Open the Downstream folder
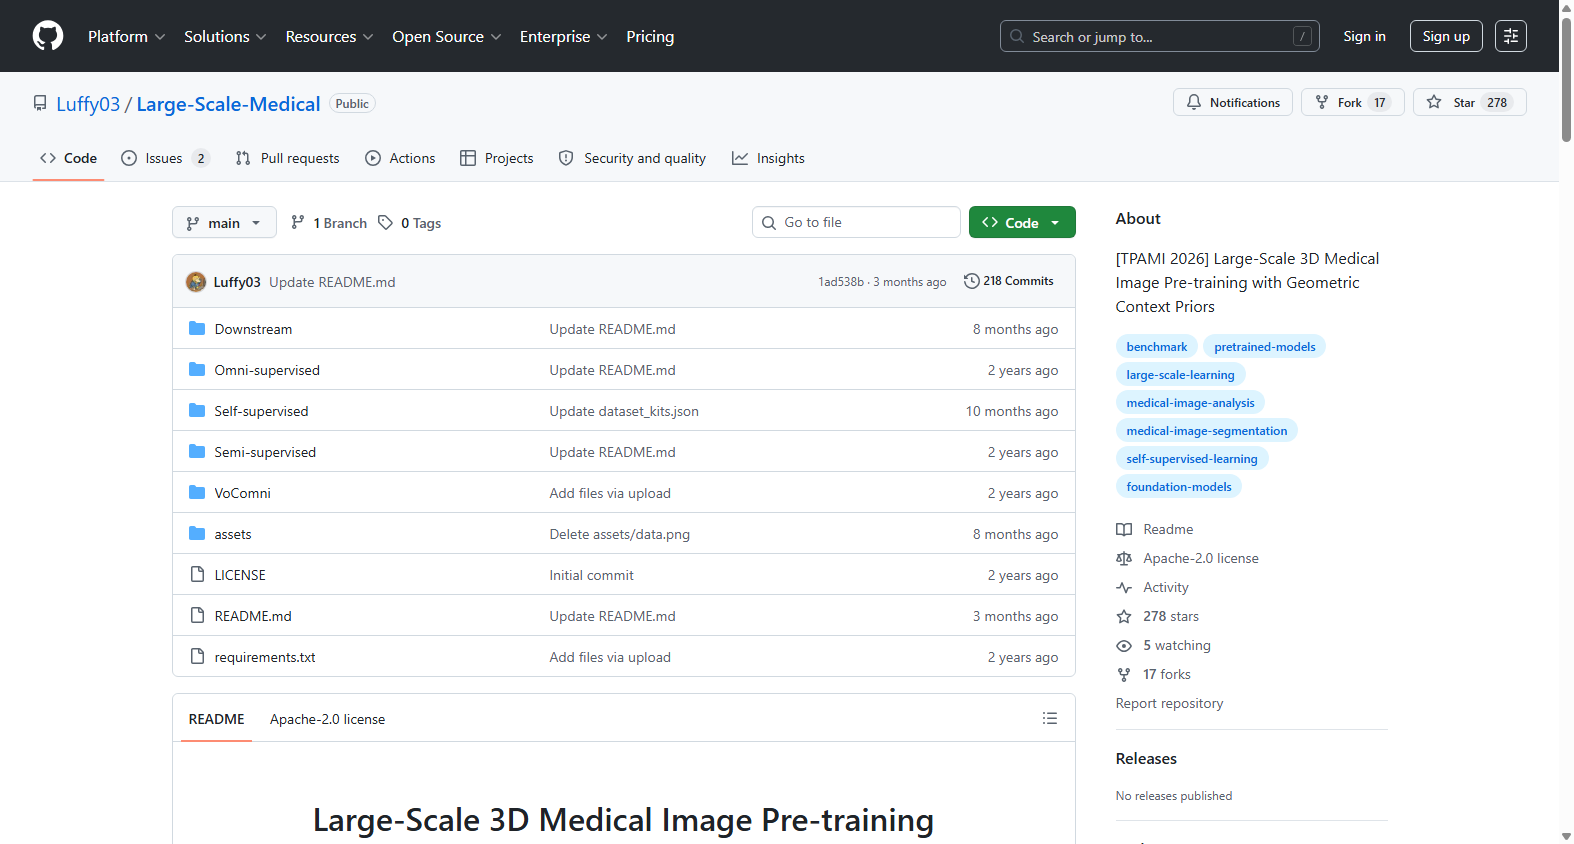The image size is (1574, 844). 253,329
